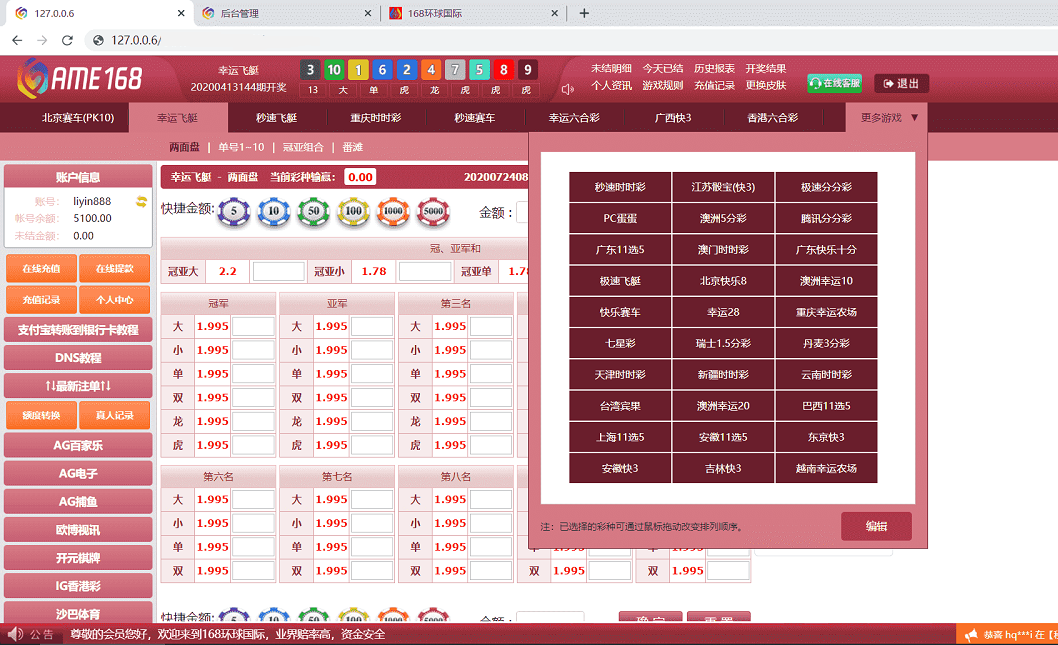Click the 退出 logout button
Image resolution: width=1058 pixels, height=645 pixels.
point(899,83)
